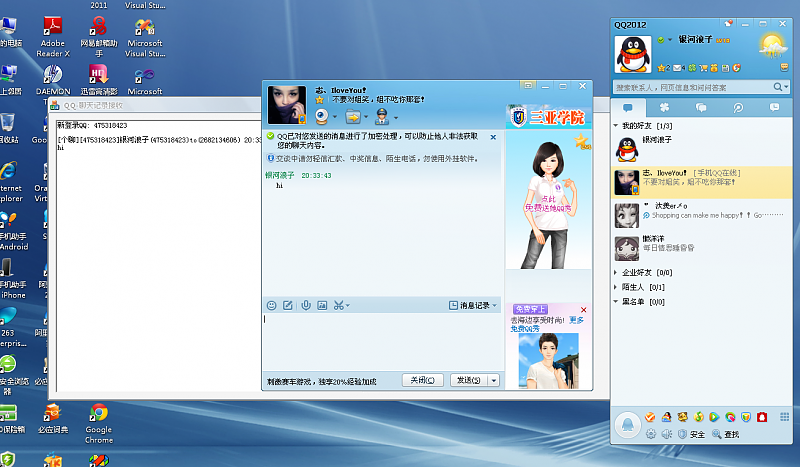Click in the chat message input area
Viewport: 800px width, 467px height.
(x=383, y=341)
